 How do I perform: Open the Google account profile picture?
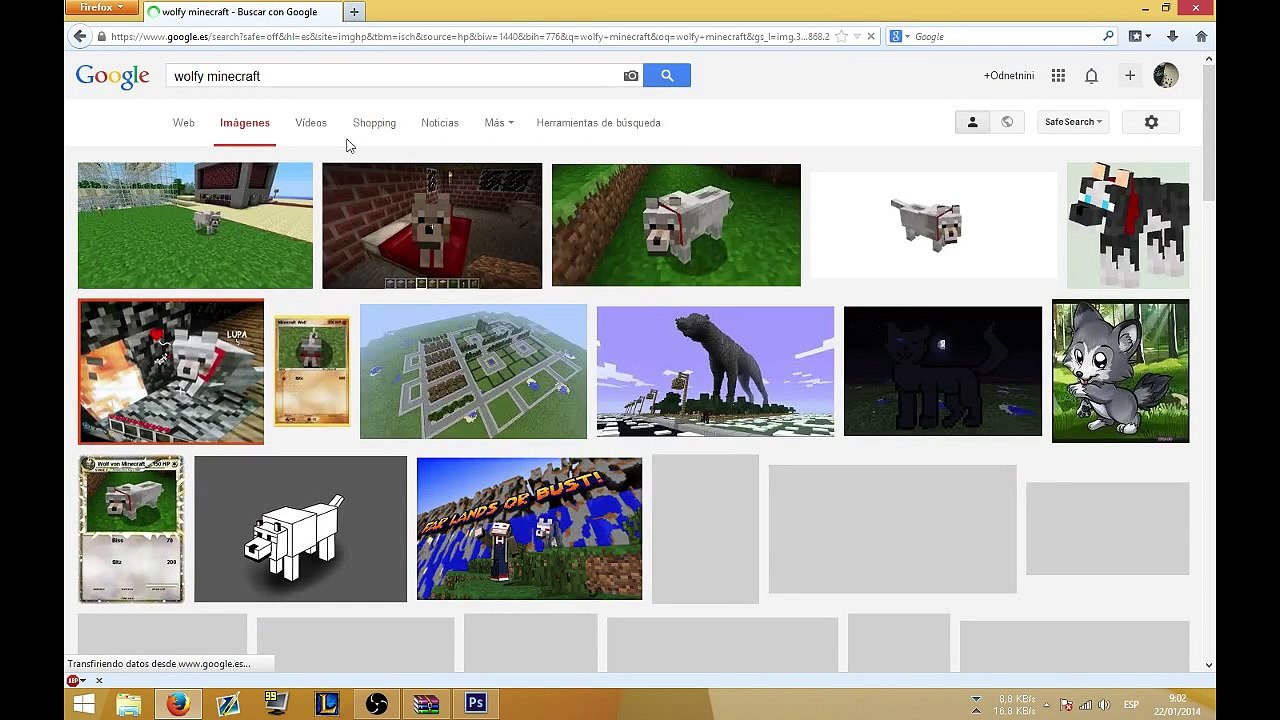point(1166,75)
